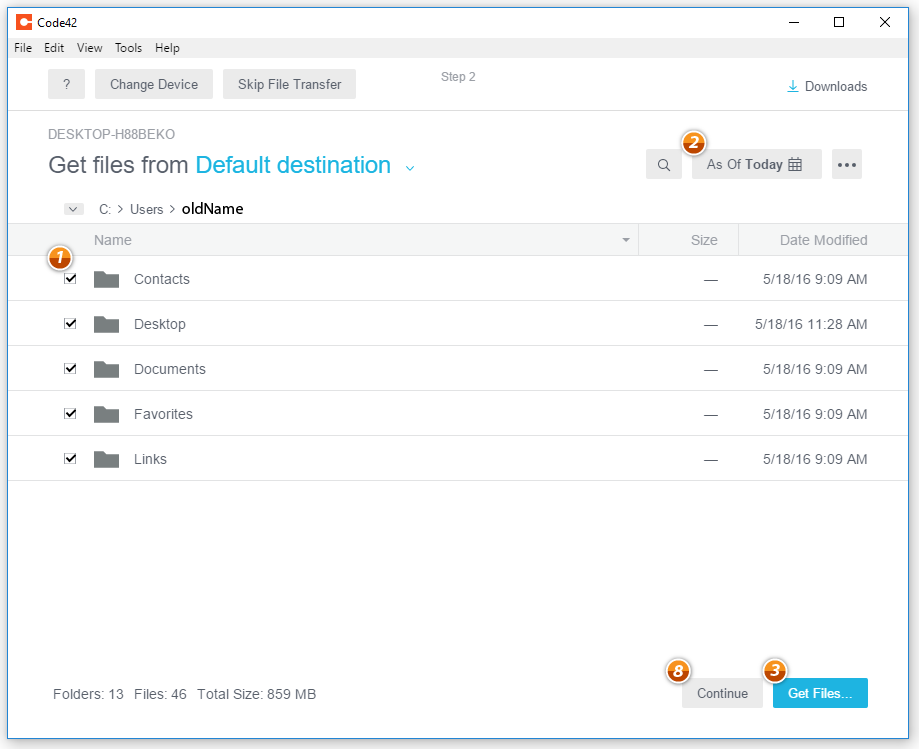
Task: Deselect the Desktop folder checkbox
Action: pos(70,323)
